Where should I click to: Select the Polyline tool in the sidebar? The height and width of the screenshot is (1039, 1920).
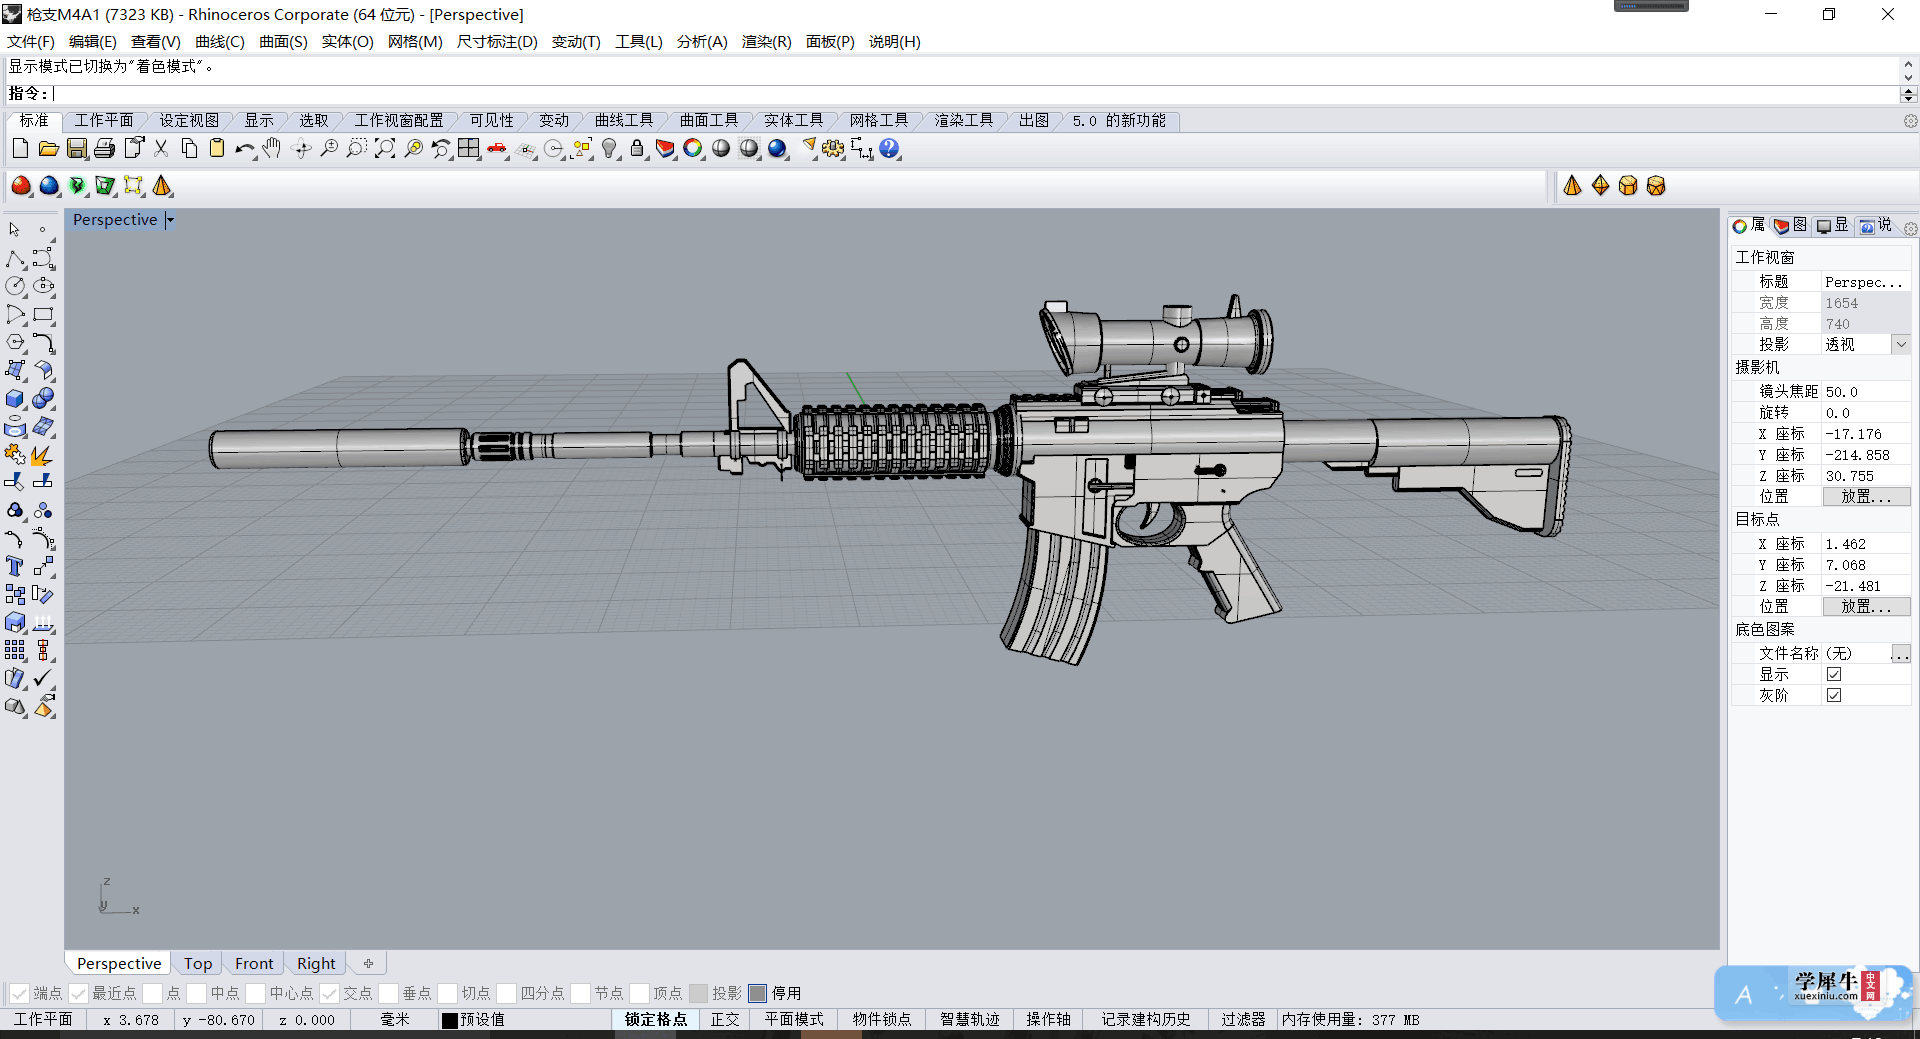(15, 259)
